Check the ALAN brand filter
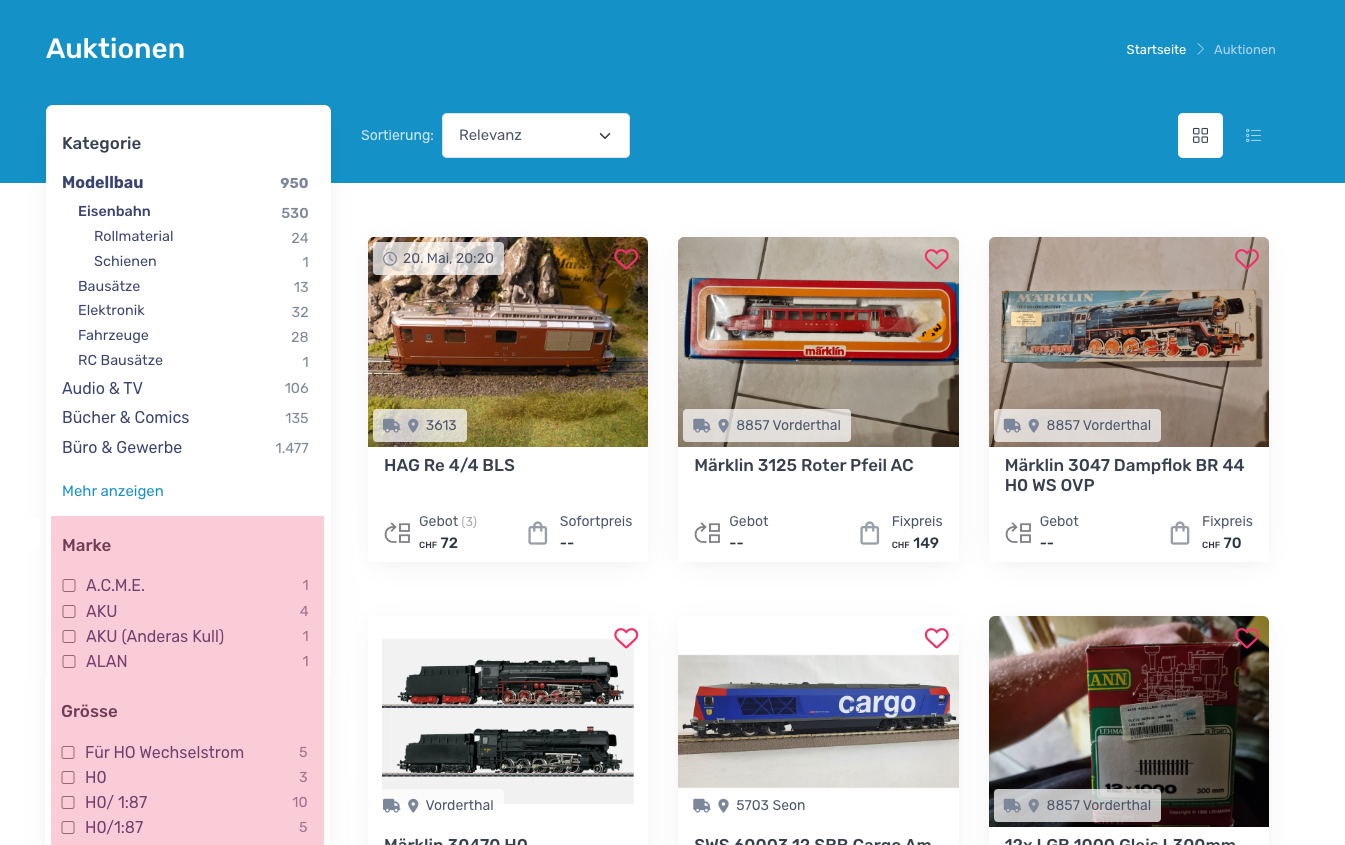Image resolution: width=1345 pixels, height=845 pixels. pos(69,661)
